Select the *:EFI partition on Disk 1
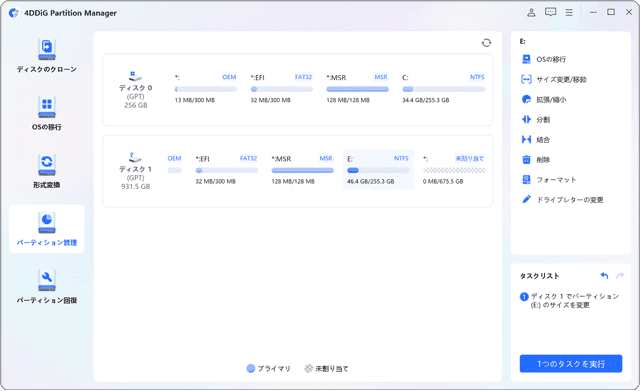Viewport: 640px width, 391px height. (227, 170)
